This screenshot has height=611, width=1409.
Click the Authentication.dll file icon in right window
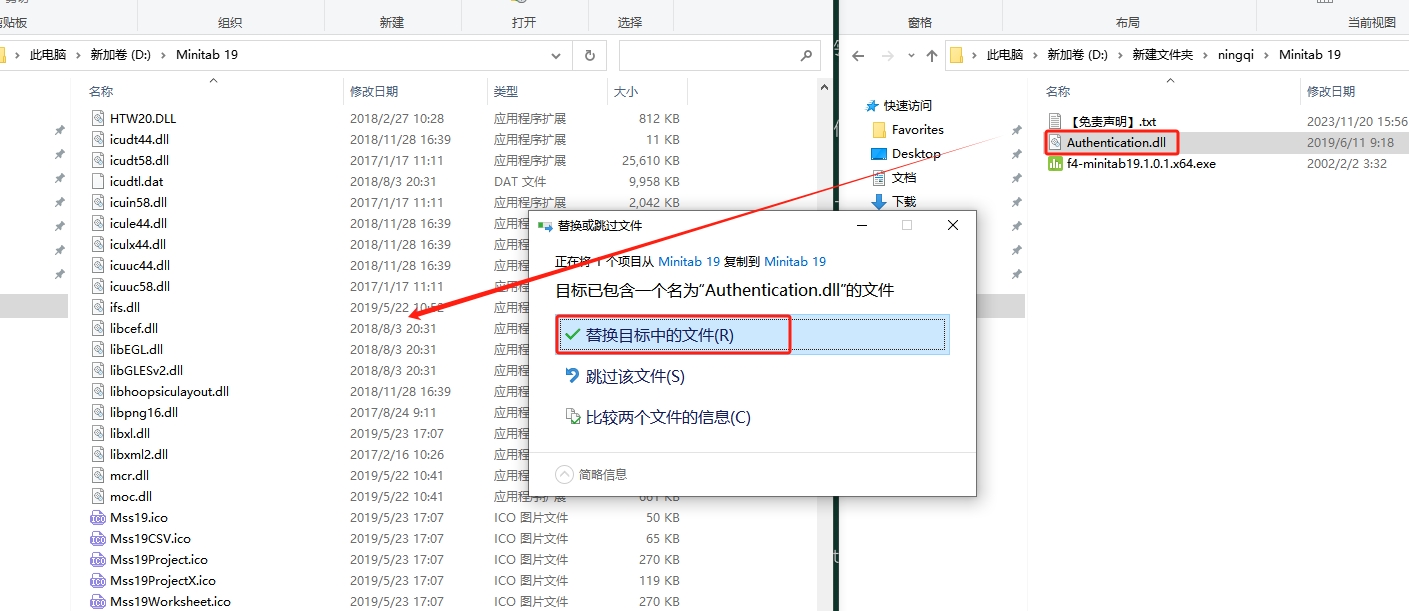coord(1055,142)
